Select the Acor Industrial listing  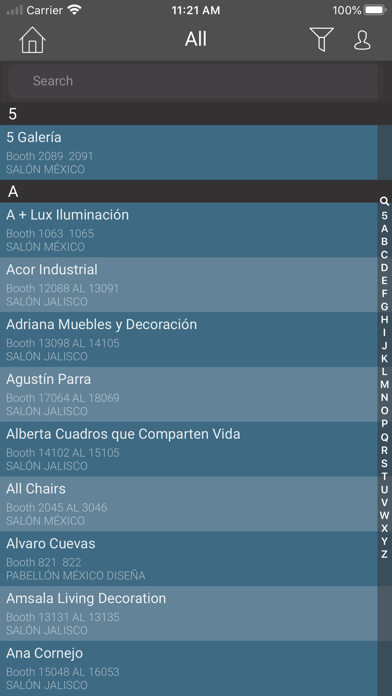point(189,285)
